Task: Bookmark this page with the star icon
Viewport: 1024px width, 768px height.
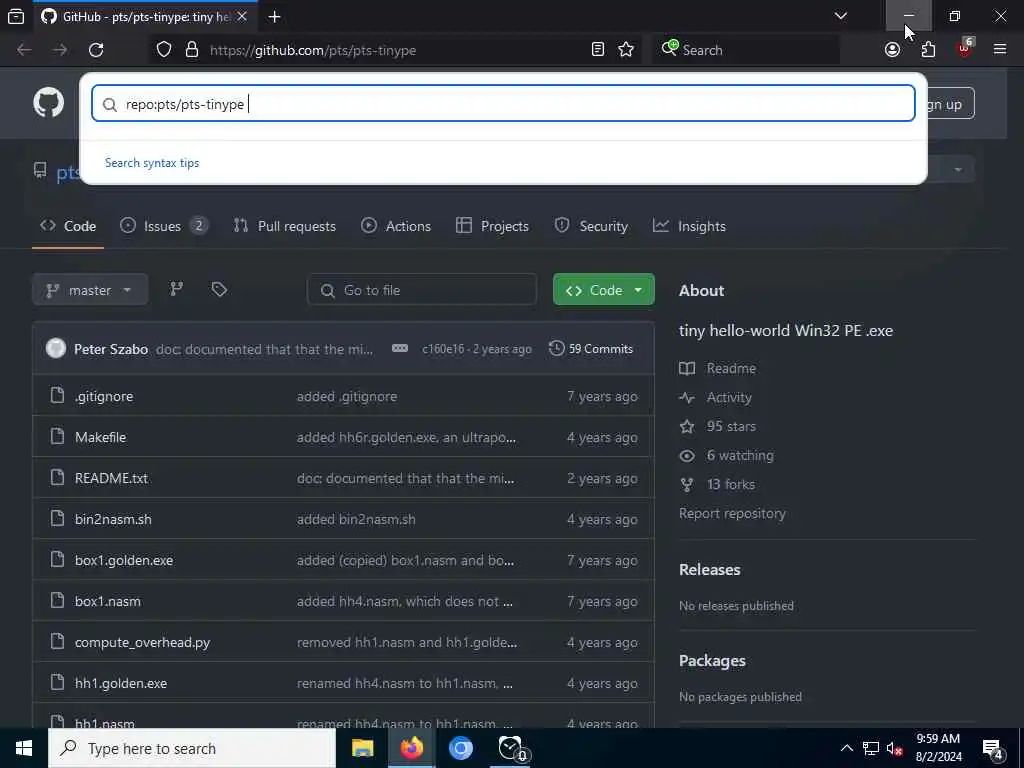Action: [x=626, y=50]
